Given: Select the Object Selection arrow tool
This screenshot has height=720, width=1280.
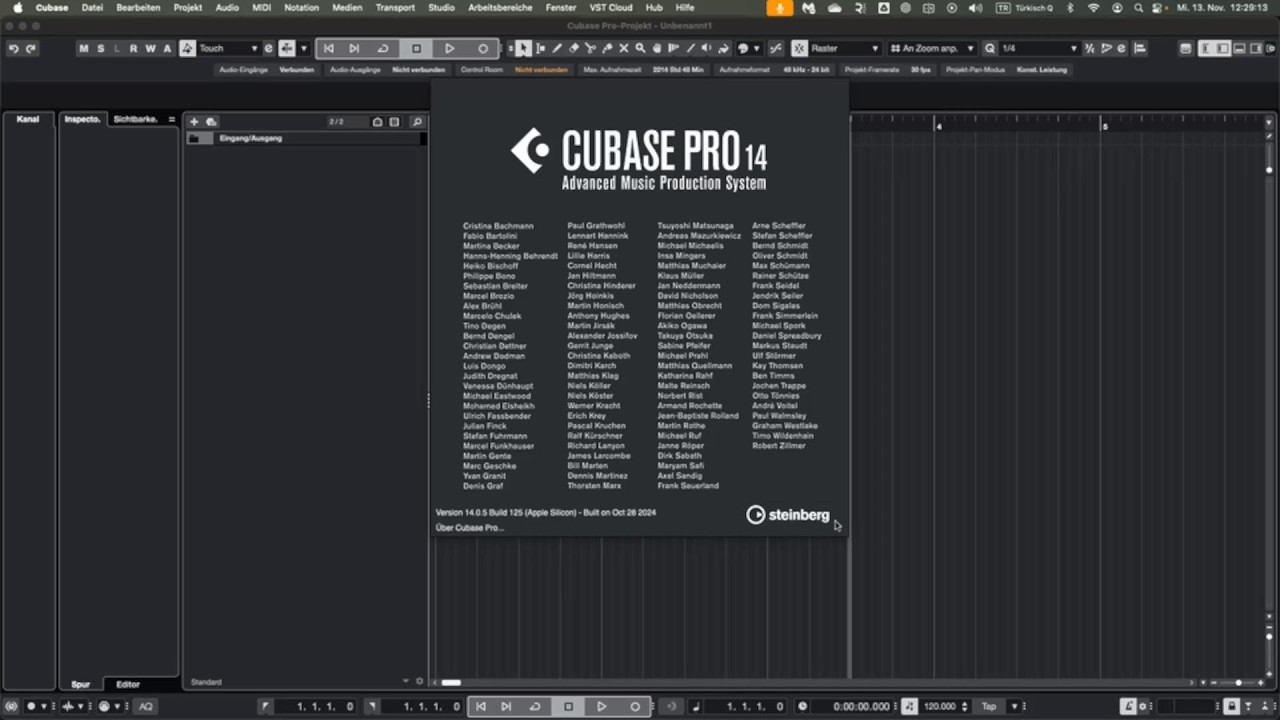Looking at the screenshot, I should [x=523, y=48].
